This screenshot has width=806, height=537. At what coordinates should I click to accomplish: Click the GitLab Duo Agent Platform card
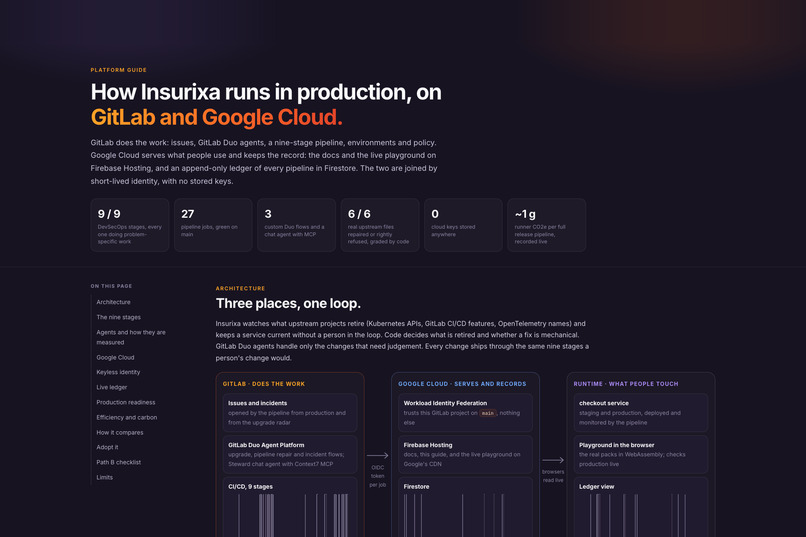tap(290, 454)
